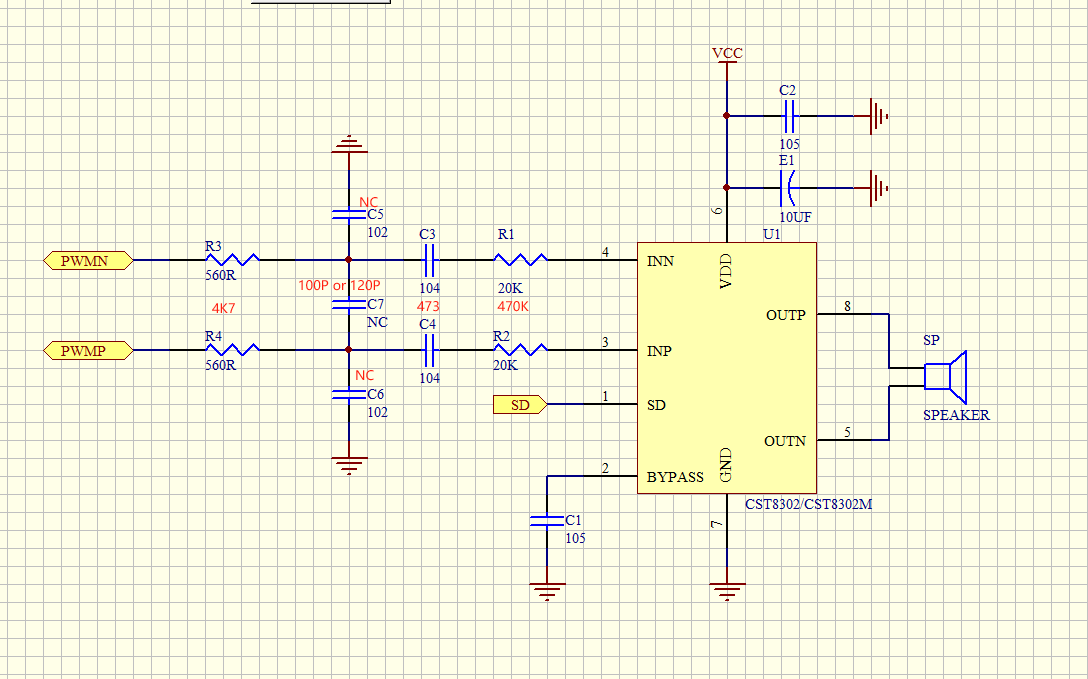Select the red 473 annotation
The image size is (1088, 679).
(x=428, y=306)
